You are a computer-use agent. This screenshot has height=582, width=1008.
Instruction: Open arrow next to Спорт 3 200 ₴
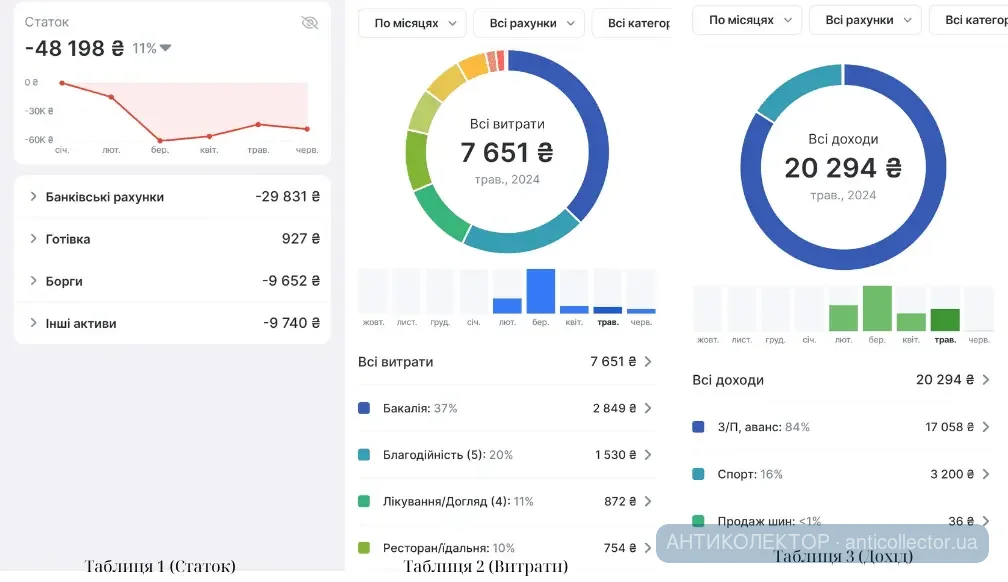pos(985,474)
